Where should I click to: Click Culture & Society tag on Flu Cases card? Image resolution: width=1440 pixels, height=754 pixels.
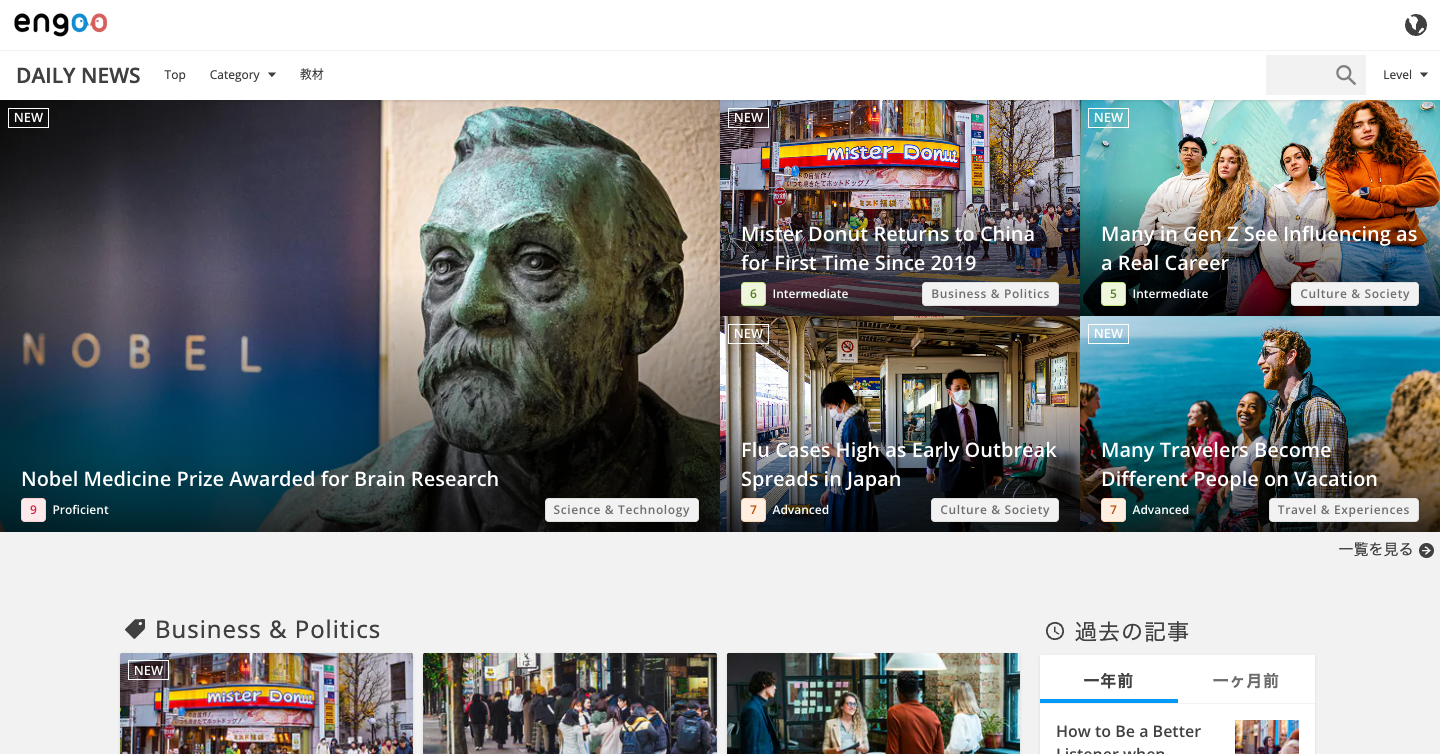point(995,510)
